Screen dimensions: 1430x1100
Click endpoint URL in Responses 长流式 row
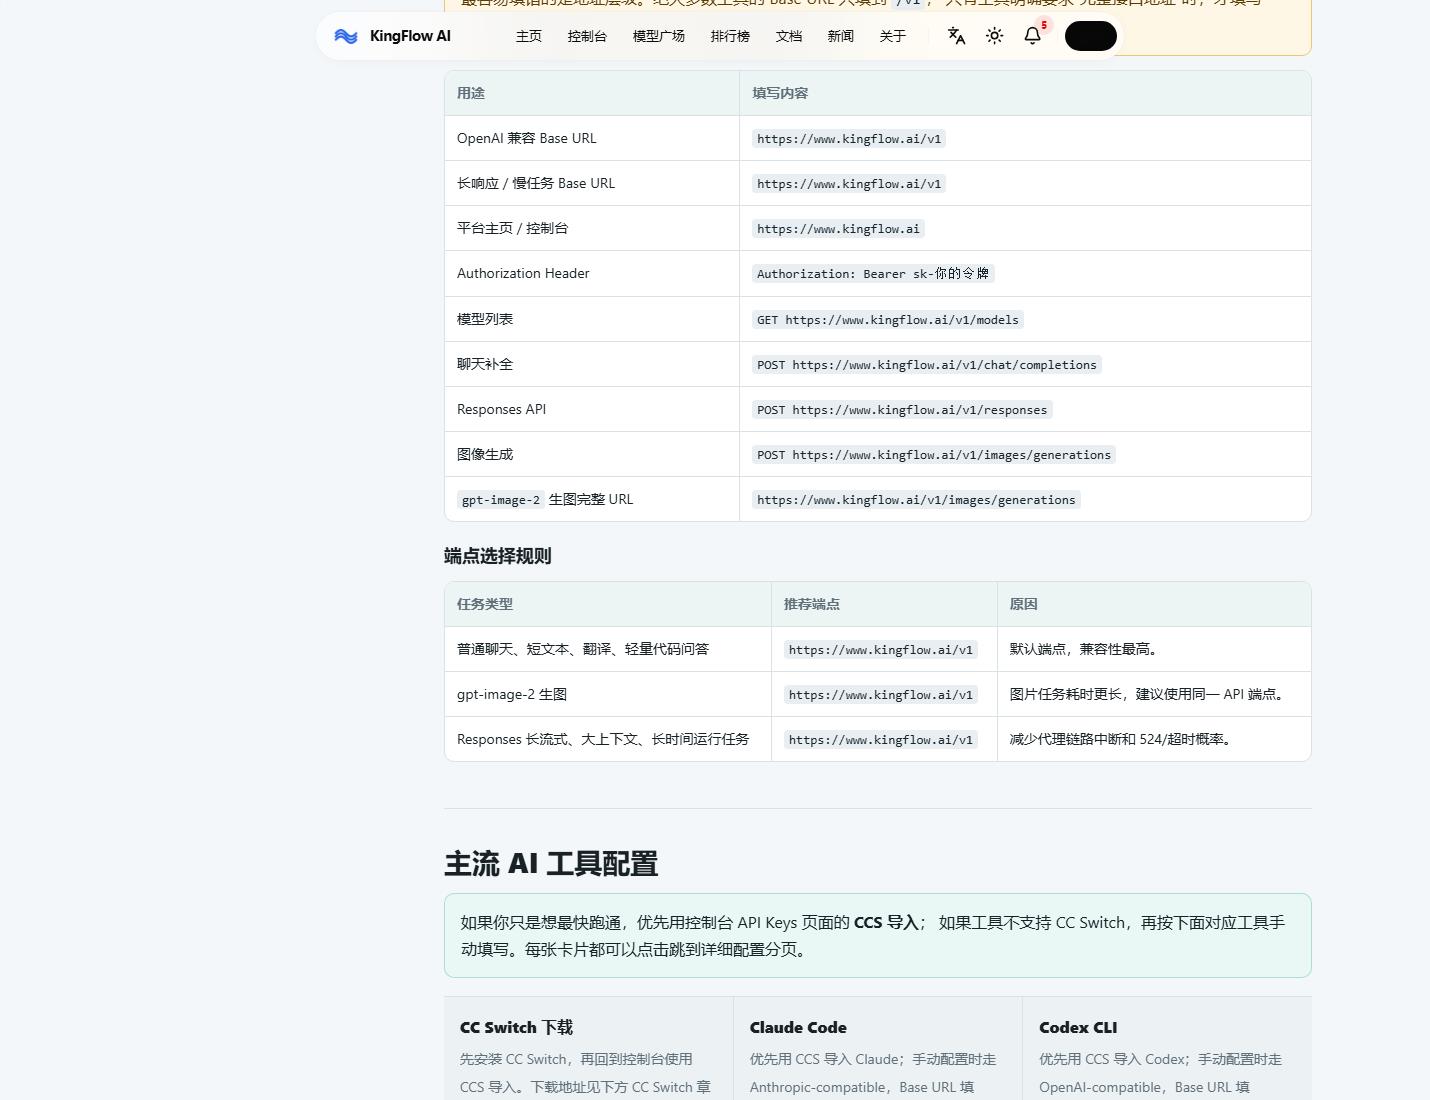click(881, 740)
